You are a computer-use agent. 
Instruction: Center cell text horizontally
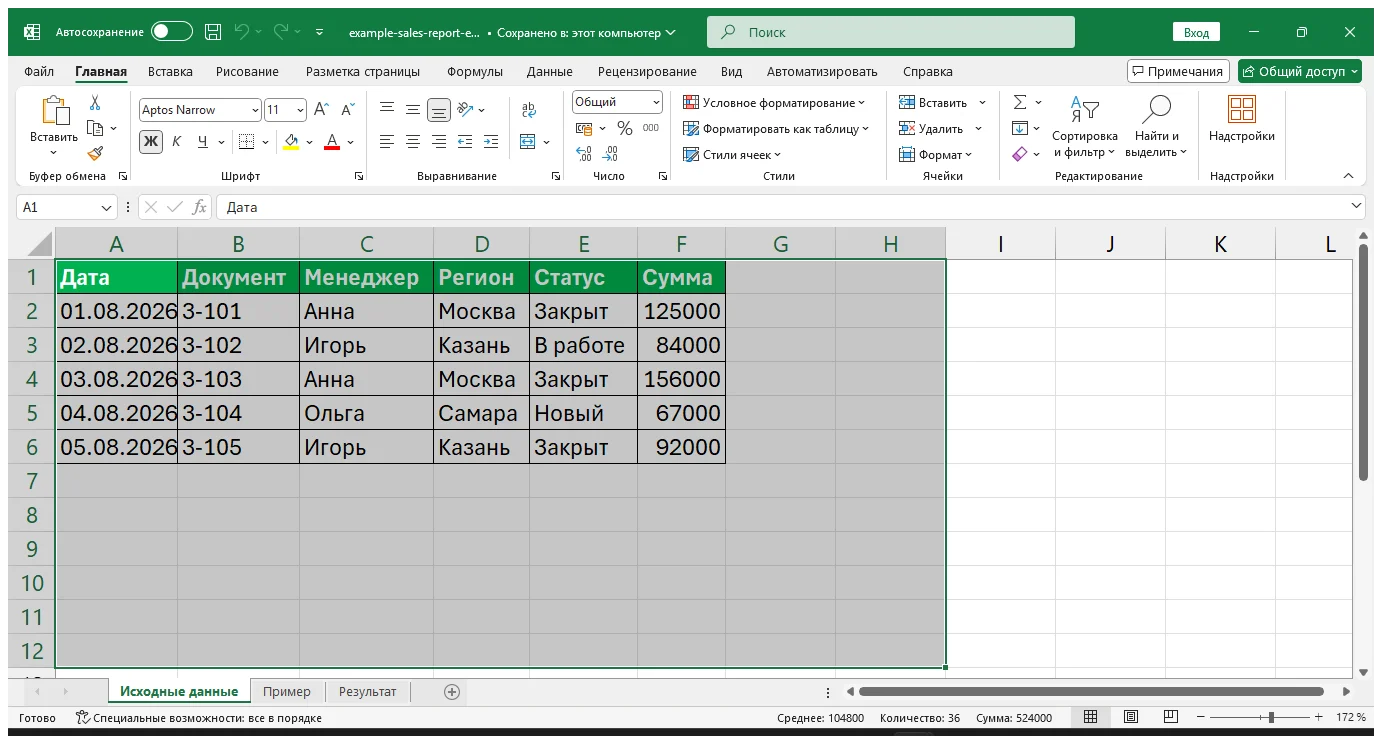pos(412,142)
